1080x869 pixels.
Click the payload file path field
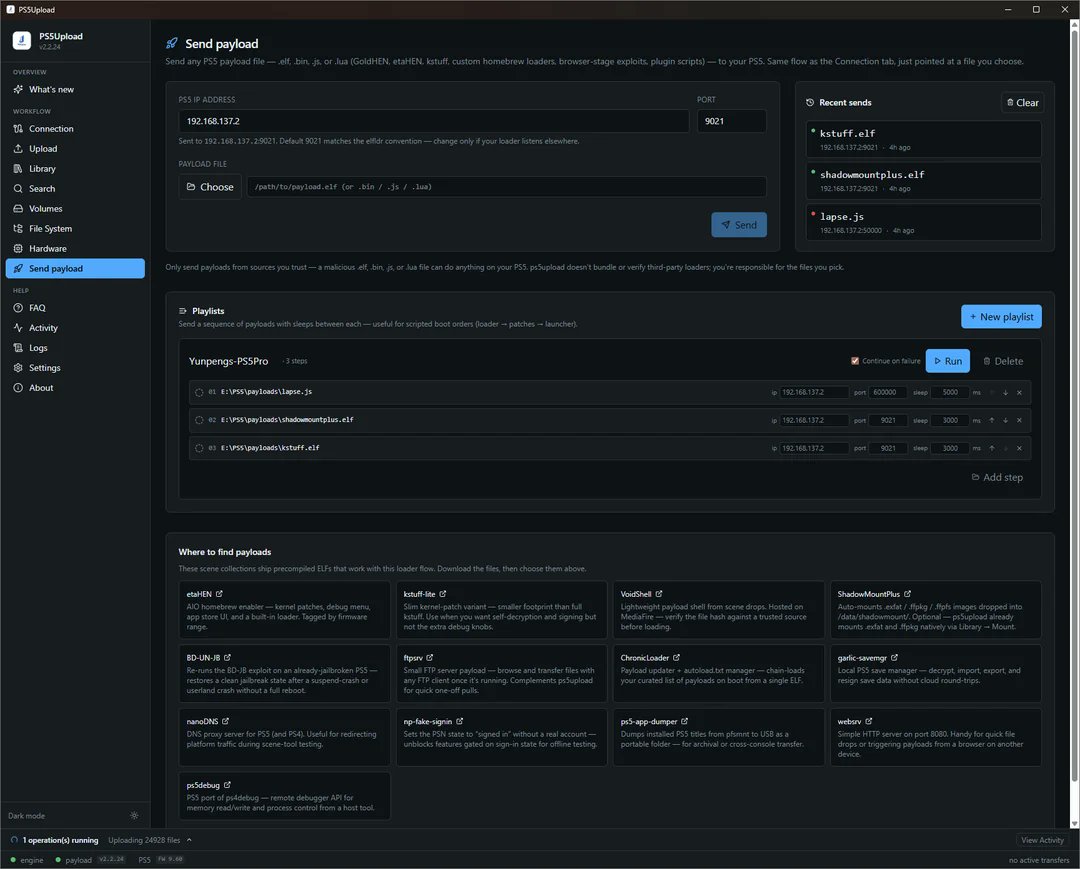pos(506,187)
